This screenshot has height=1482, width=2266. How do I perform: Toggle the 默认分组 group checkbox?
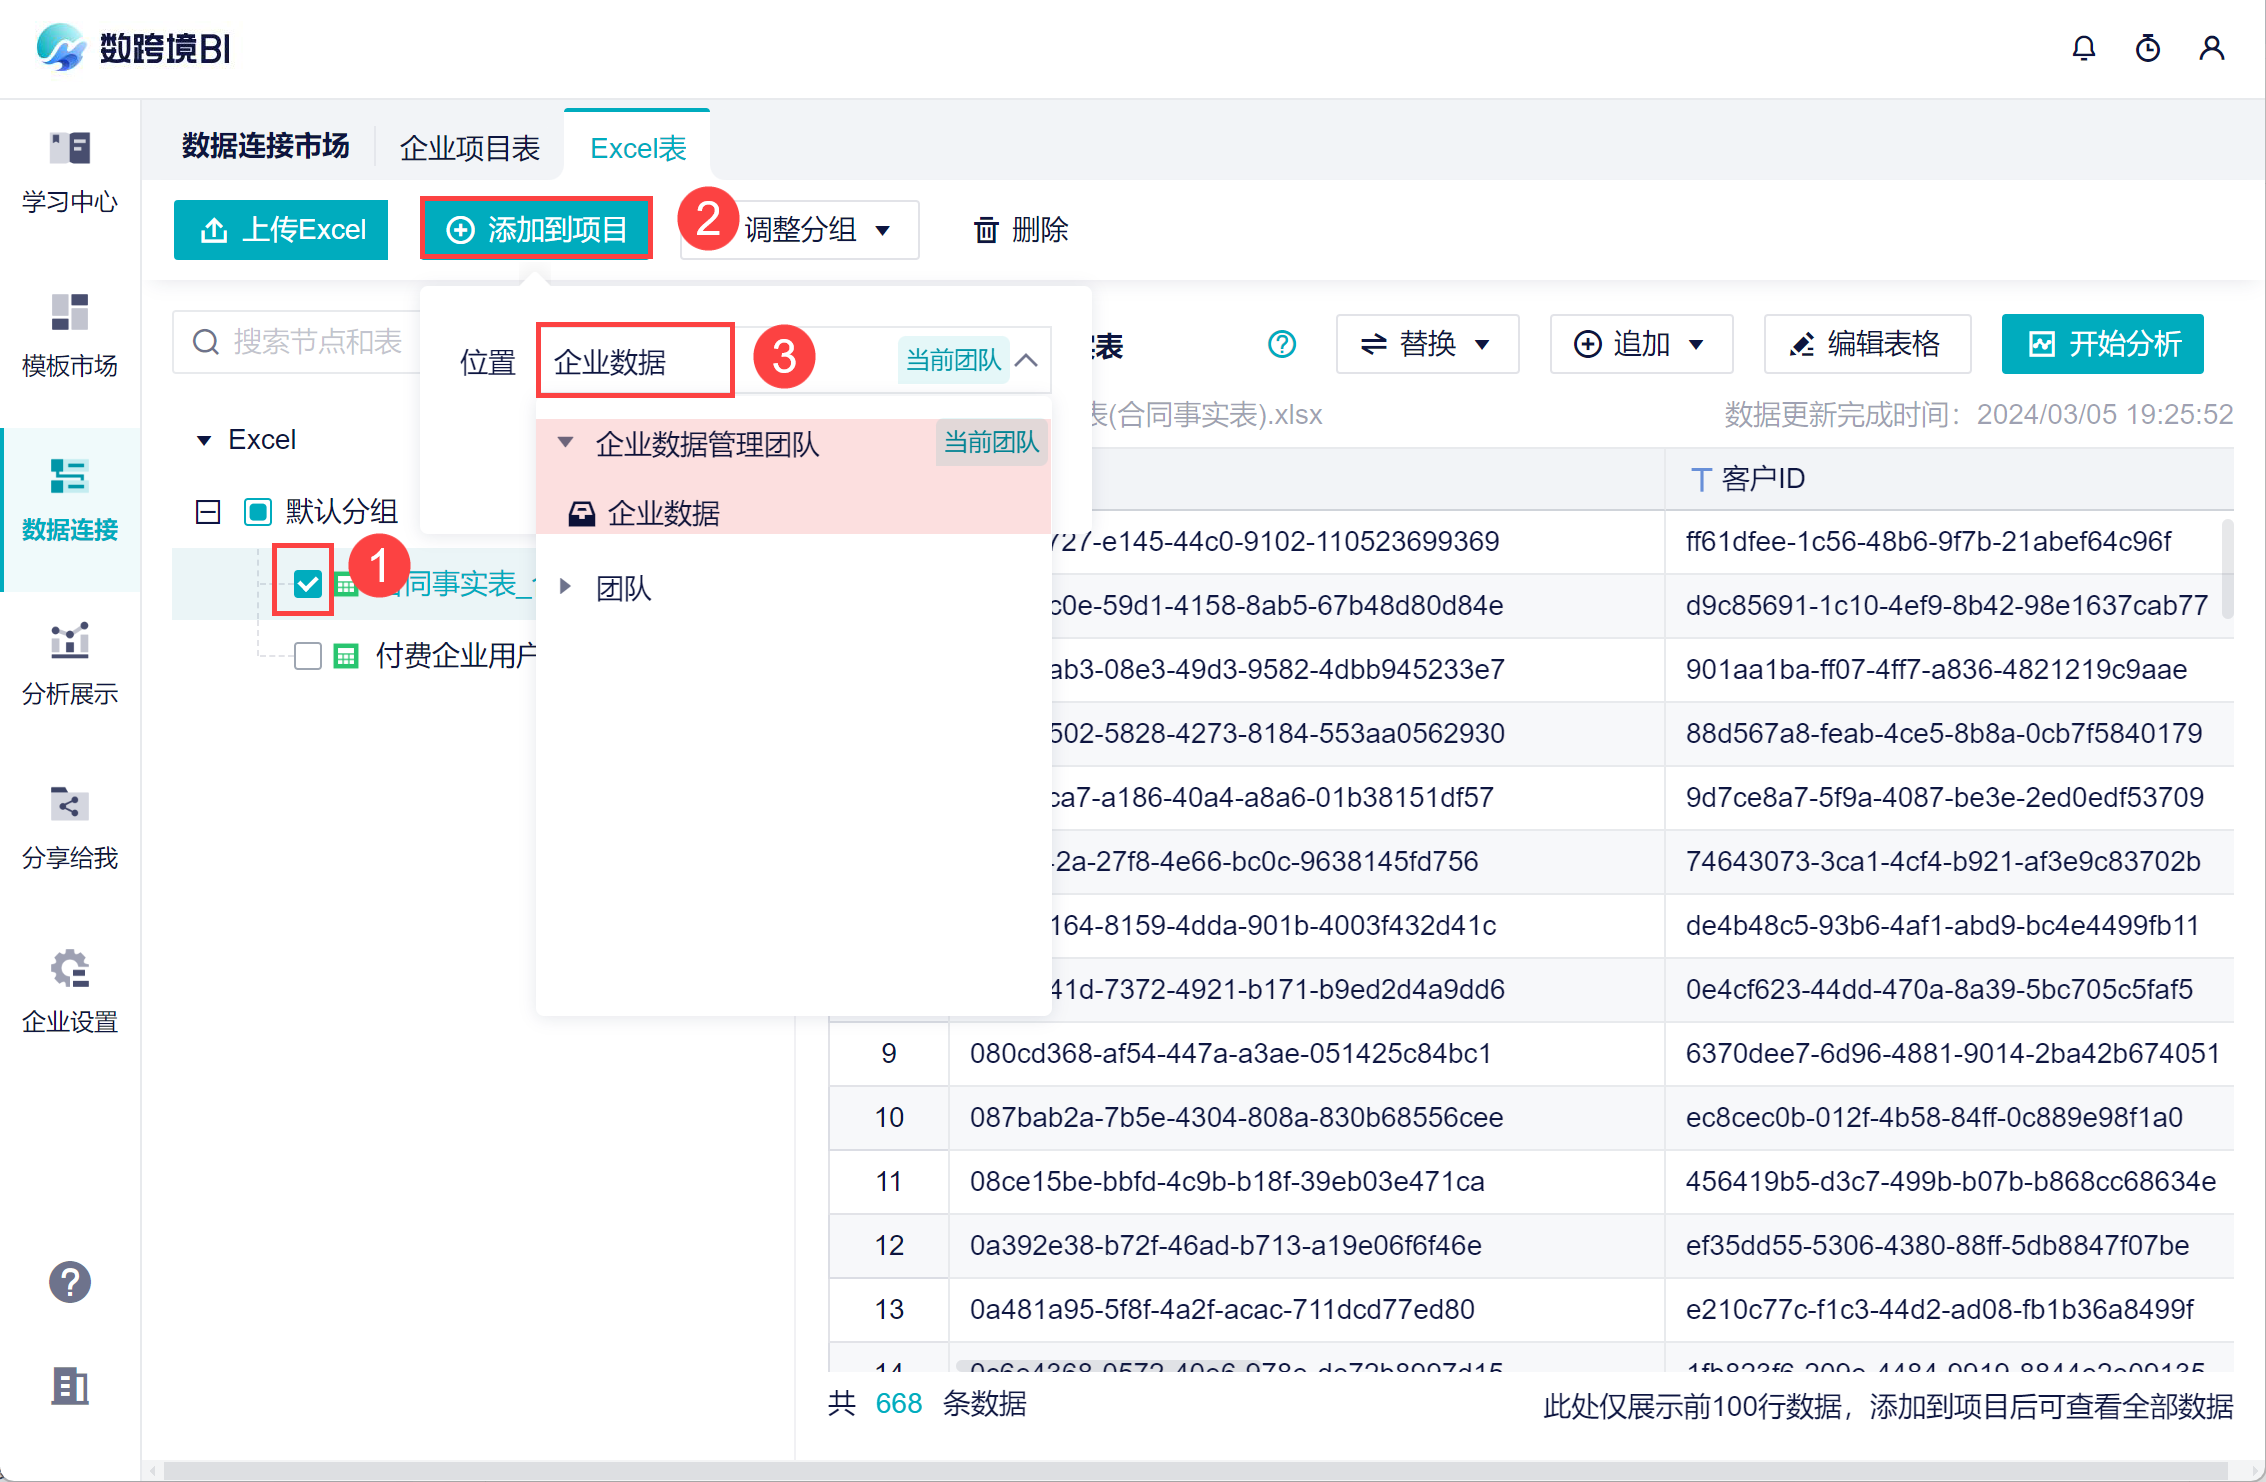(x=258, y=512)
